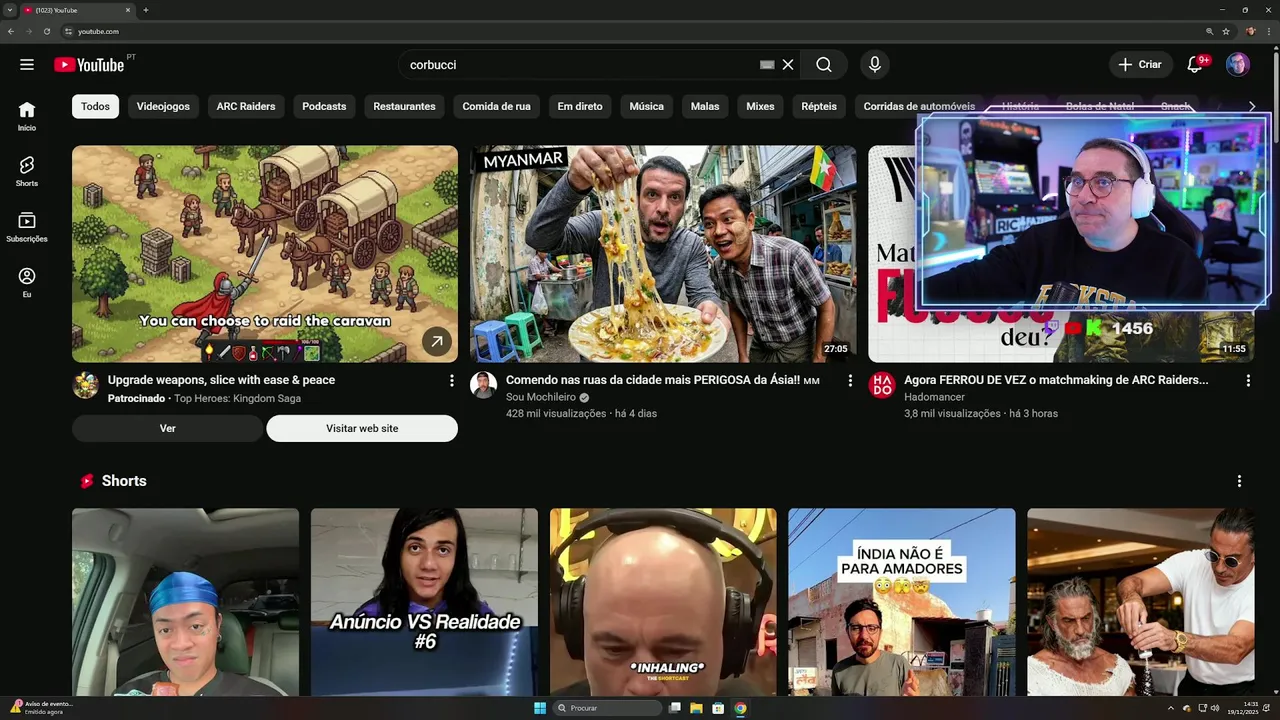Click the browser back arrow
Screen dimensions: 1280x720
tap(11, 31)
